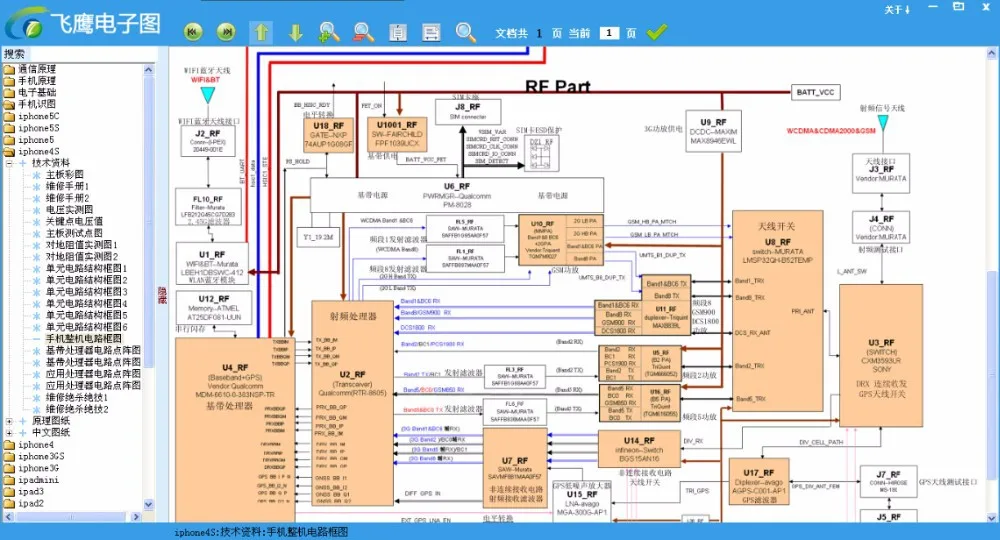Screen dimensions: 1000x540
Task: Click the 搜索 search tab
Action: click(x=14, y=54)
